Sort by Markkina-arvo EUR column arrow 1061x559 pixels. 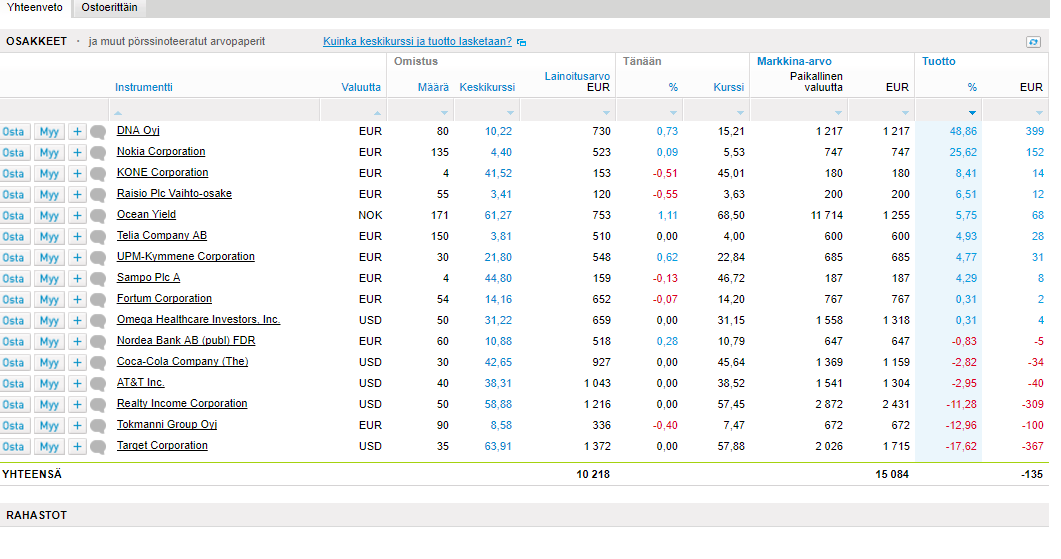coord(905,113)
